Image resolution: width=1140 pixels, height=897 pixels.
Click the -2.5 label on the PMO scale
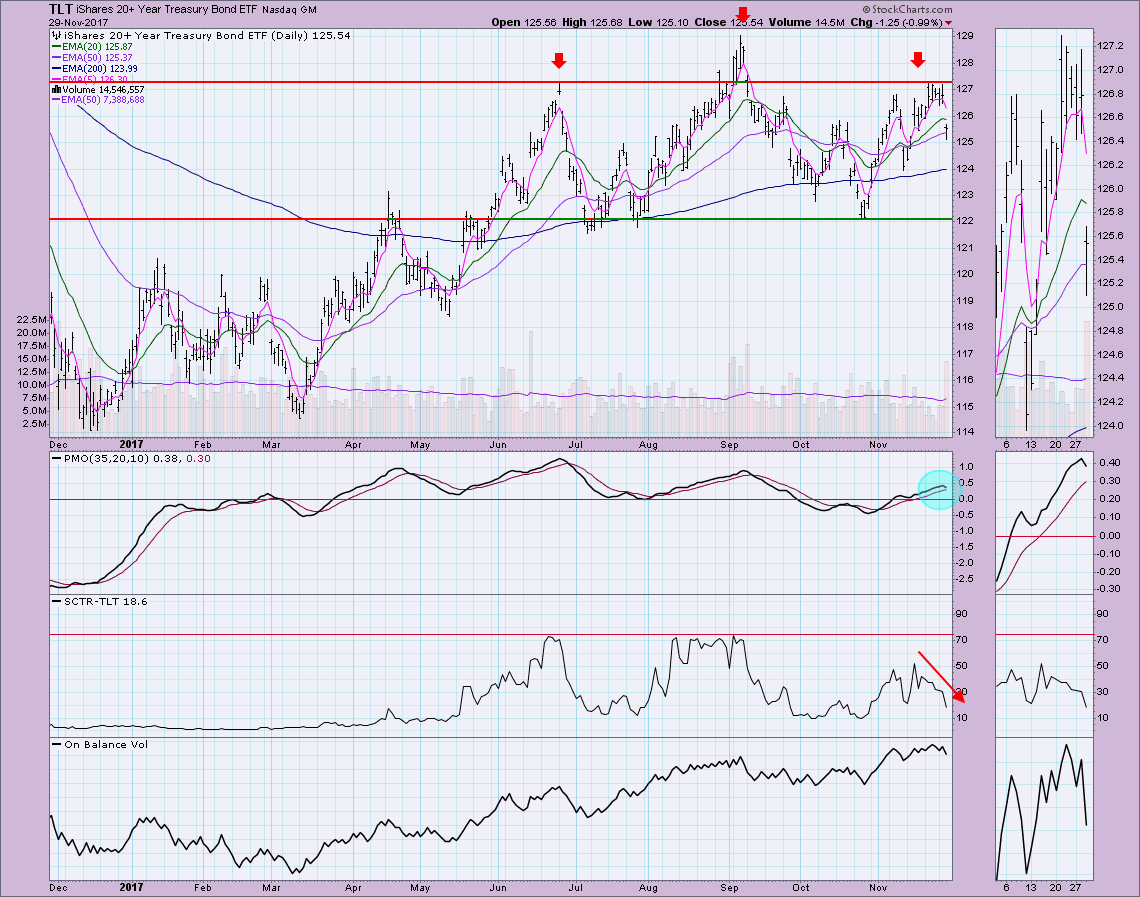[964, 579]
